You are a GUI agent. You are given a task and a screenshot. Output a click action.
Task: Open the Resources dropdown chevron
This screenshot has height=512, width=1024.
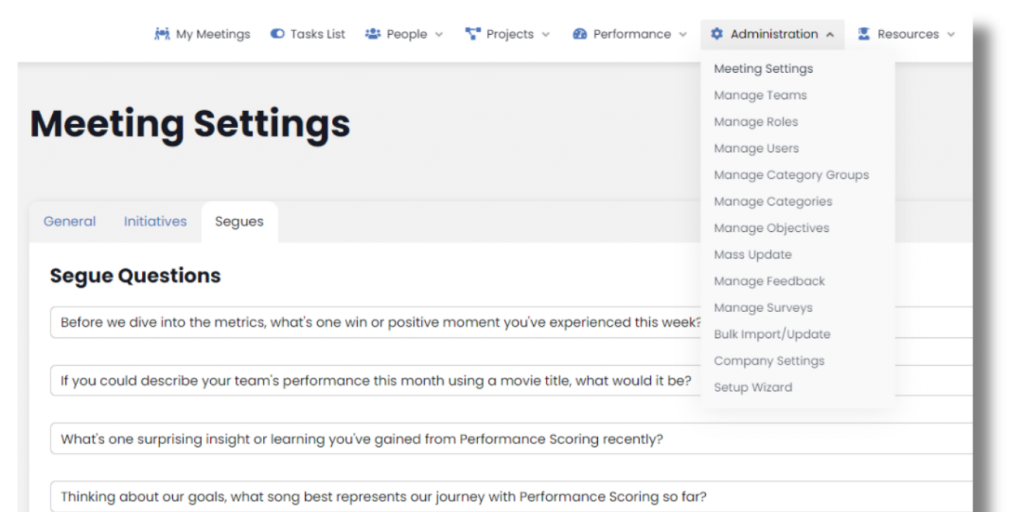[950, 35]
